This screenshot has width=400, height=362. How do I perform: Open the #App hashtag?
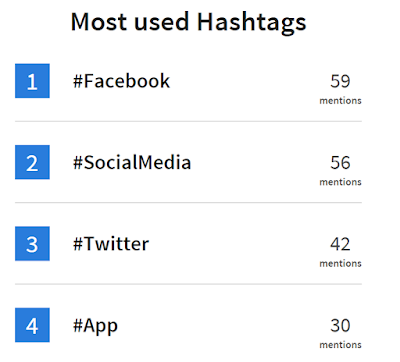(95, 326)
